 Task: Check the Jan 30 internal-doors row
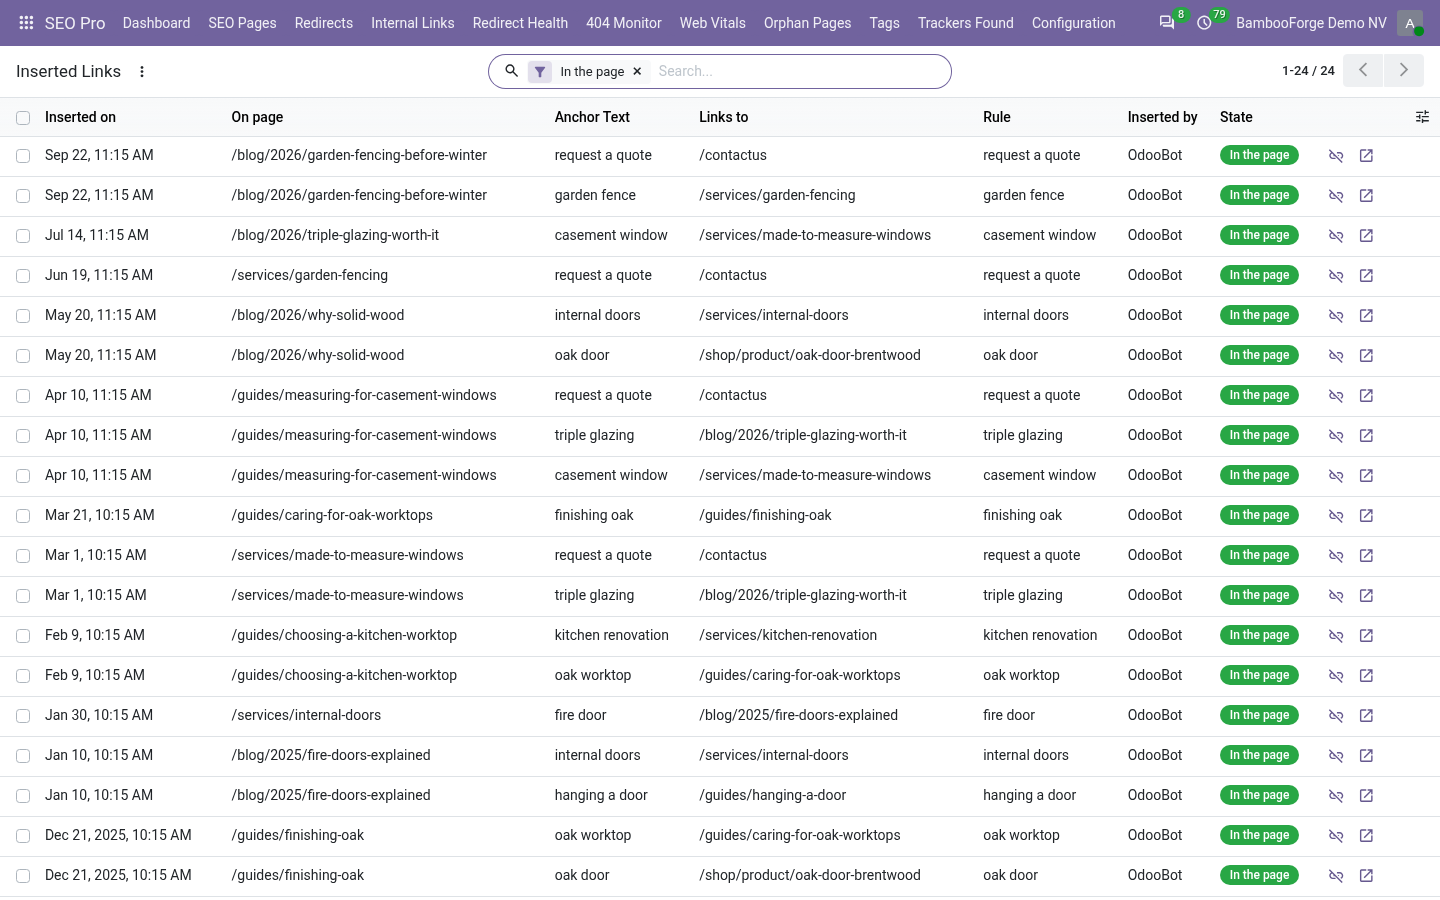tap(23, 716)
